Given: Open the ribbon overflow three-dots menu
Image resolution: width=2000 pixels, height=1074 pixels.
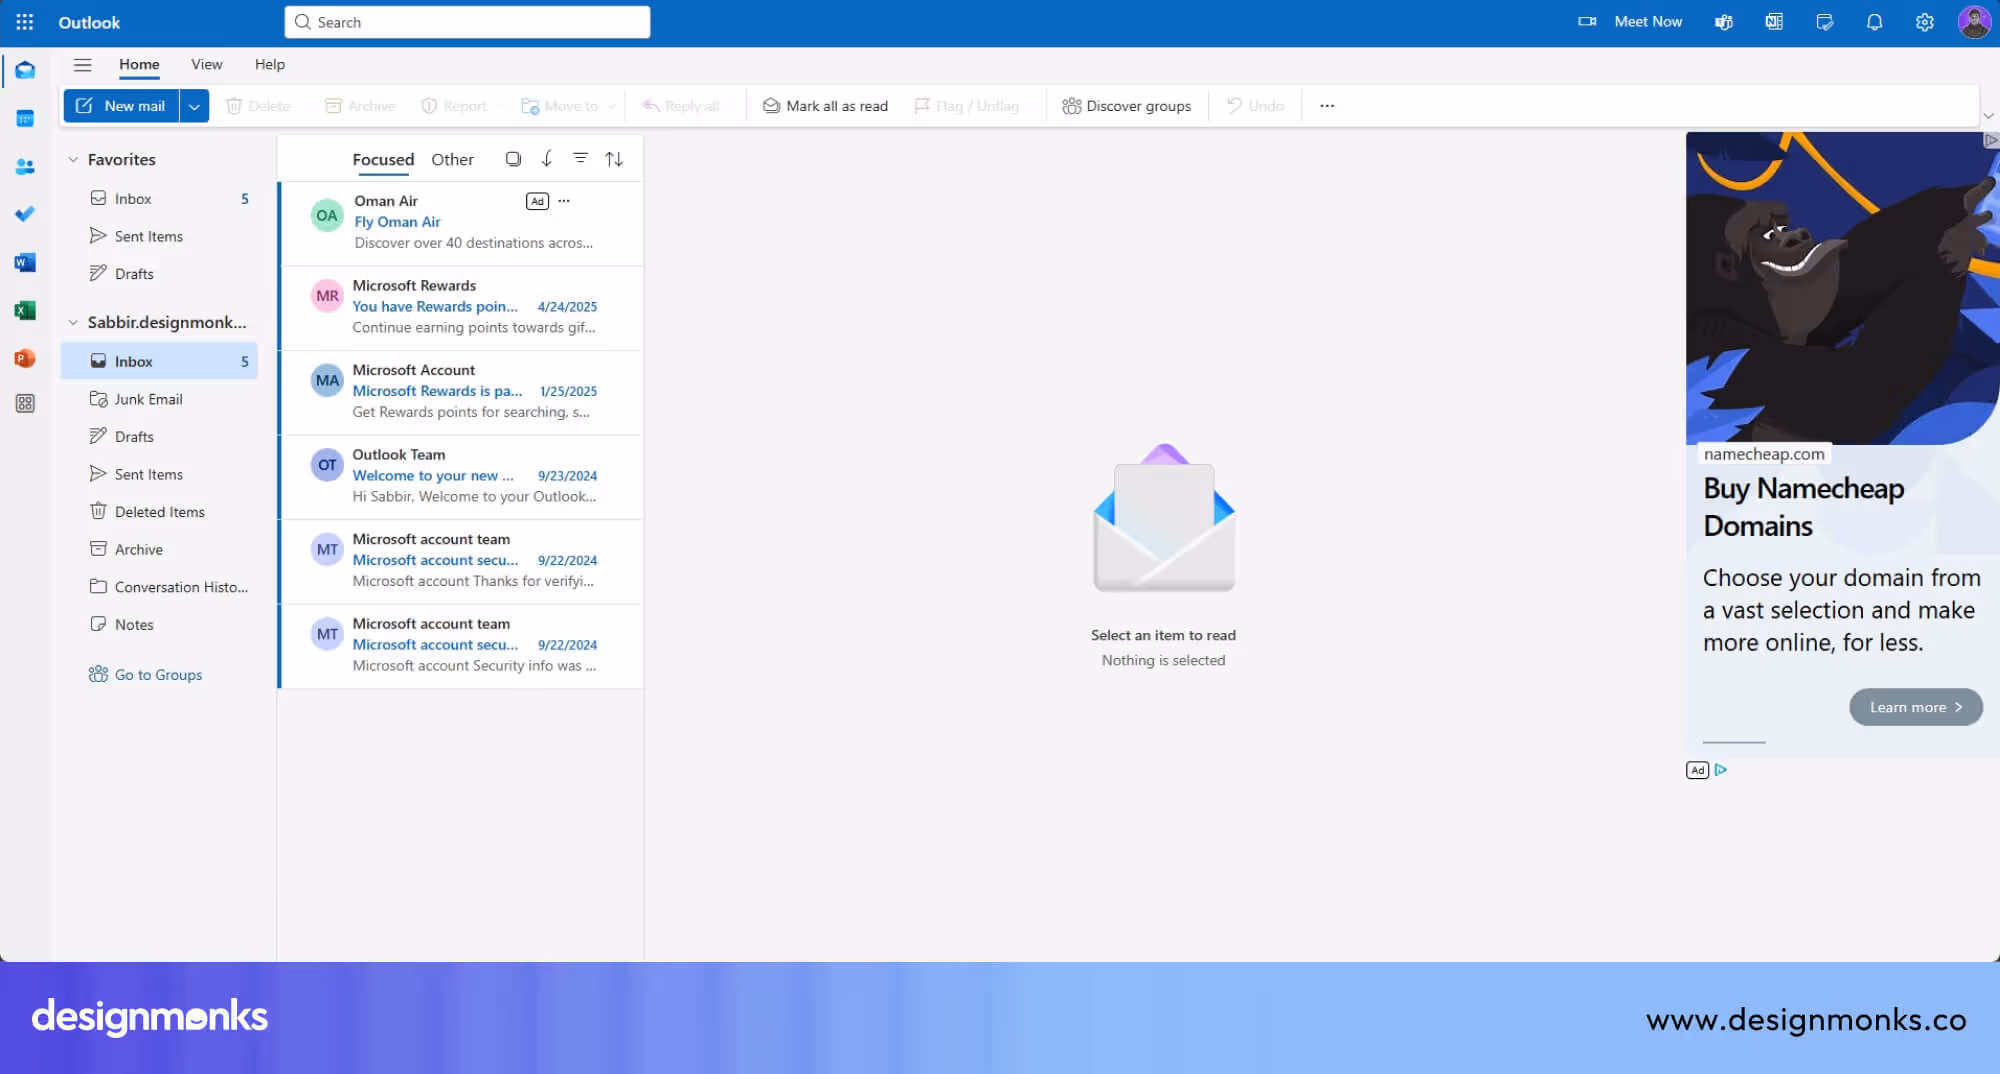Looking at the screenshot, I should 1327,106.
